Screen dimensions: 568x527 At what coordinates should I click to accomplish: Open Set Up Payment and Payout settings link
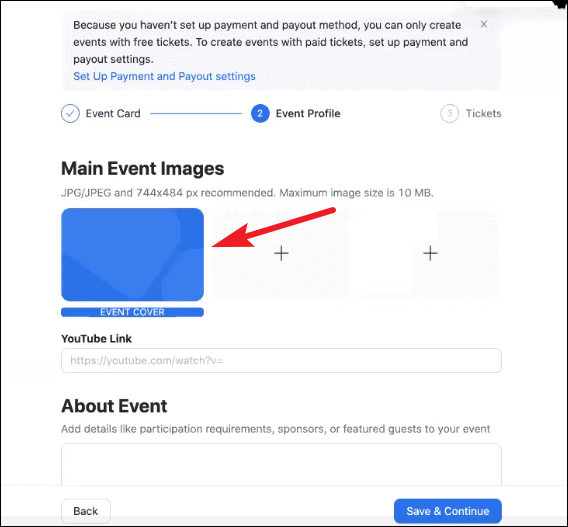tap(164, 76)
